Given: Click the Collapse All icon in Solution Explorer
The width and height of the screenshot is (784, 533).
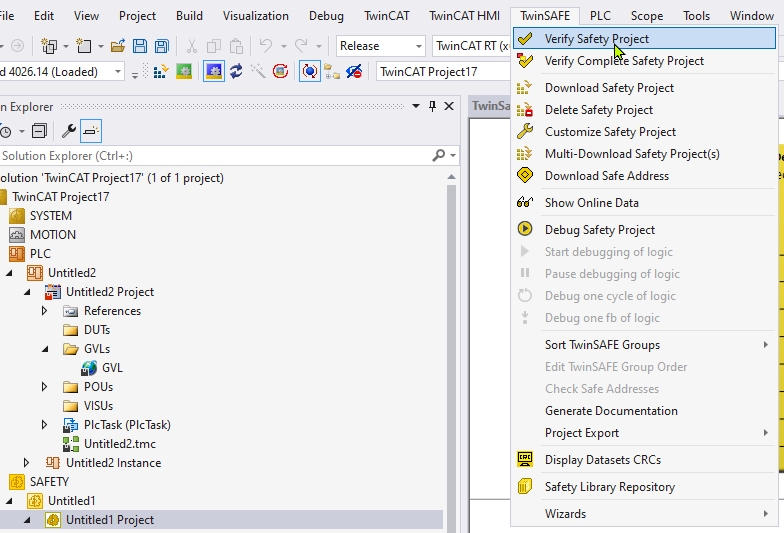Looking at the screenshot, I should tap(39, 131).
